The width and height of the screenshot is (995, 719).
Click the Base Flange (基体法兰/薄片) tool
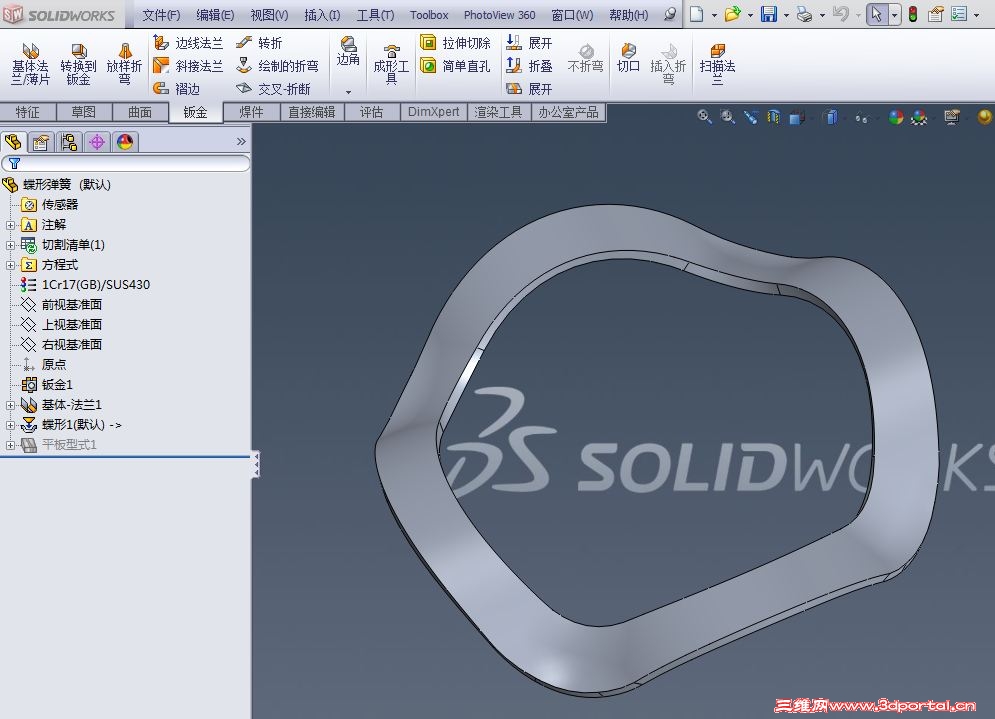[x=30, y=65]
